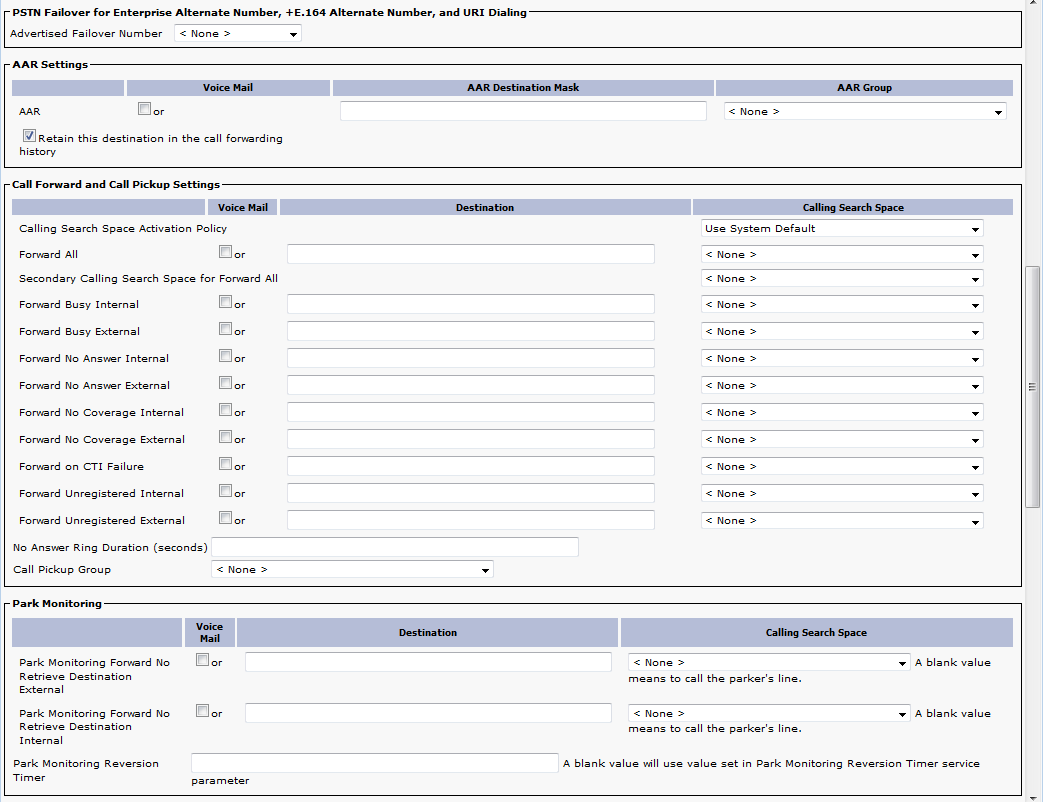The image size is (1043, 802).
Task: Expand Forward All Calling Search Space dropdown
Action: click(x=842, y=255)
